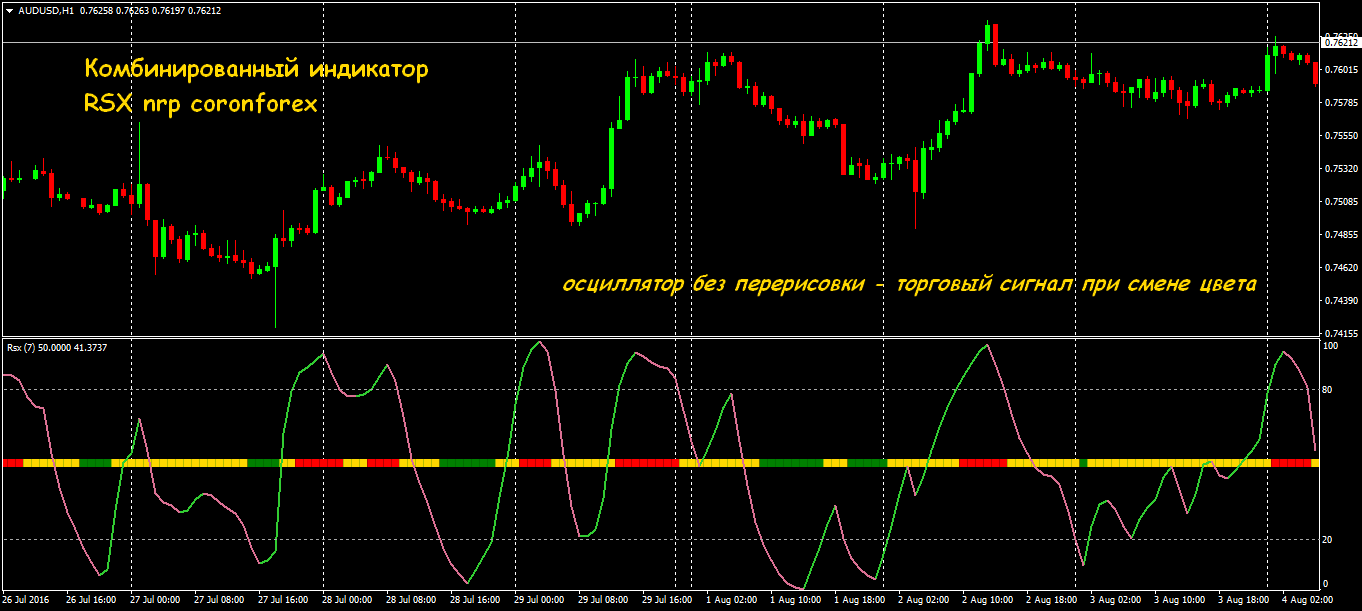Click the time axis label 1 Aug 02:00
Image resolution: width=1362 pixels, height=611 pixels.
(734, 600)
